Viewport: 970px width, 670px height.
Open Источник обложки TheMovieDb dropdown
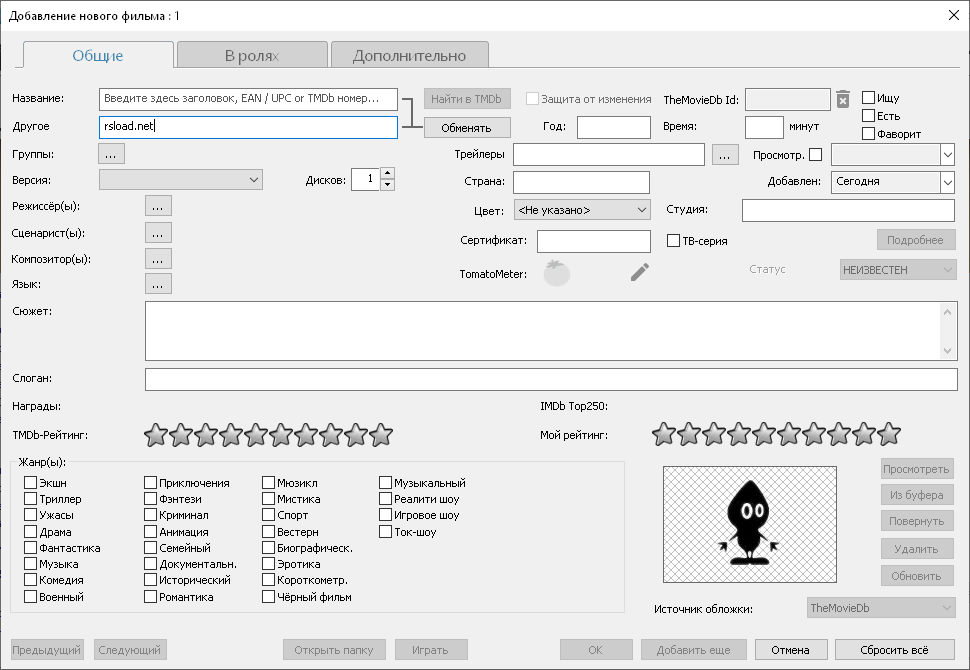pyautogui.click(x=882, y=608)
